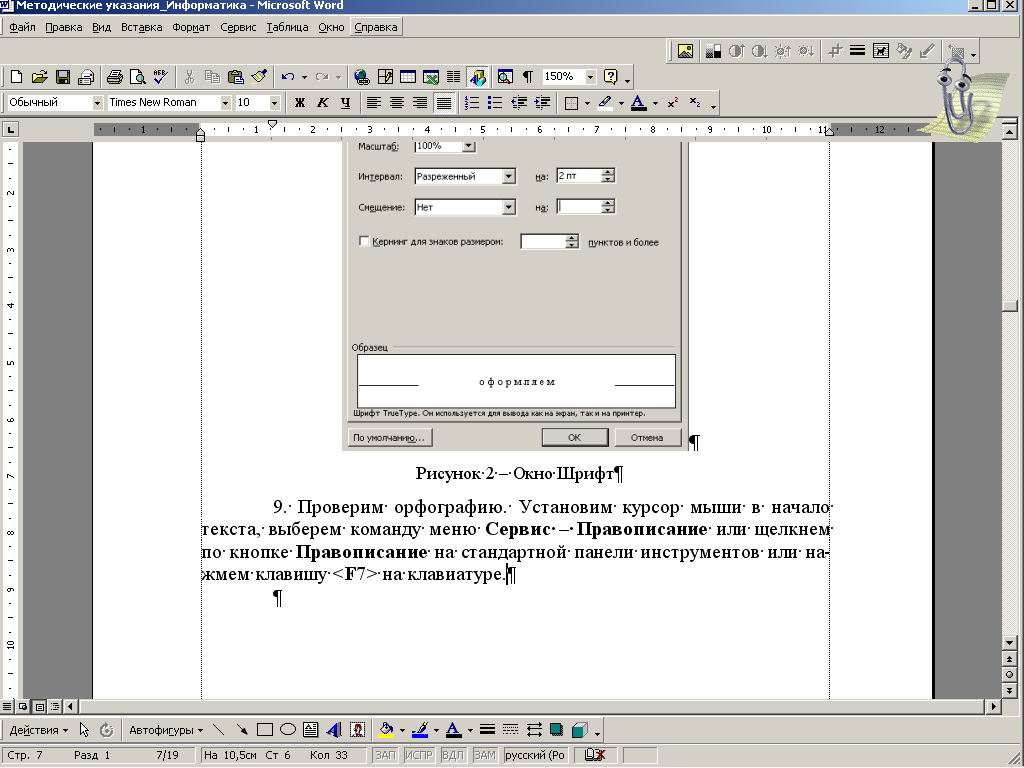
Task: Toggle the show paragraph marks ¶ button
Action: [x=528, y=77]
